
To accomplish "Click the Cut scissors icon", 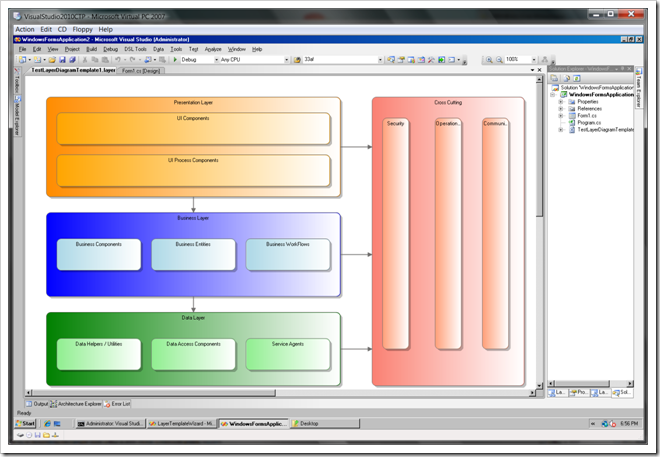I will (x=85, y=60).
